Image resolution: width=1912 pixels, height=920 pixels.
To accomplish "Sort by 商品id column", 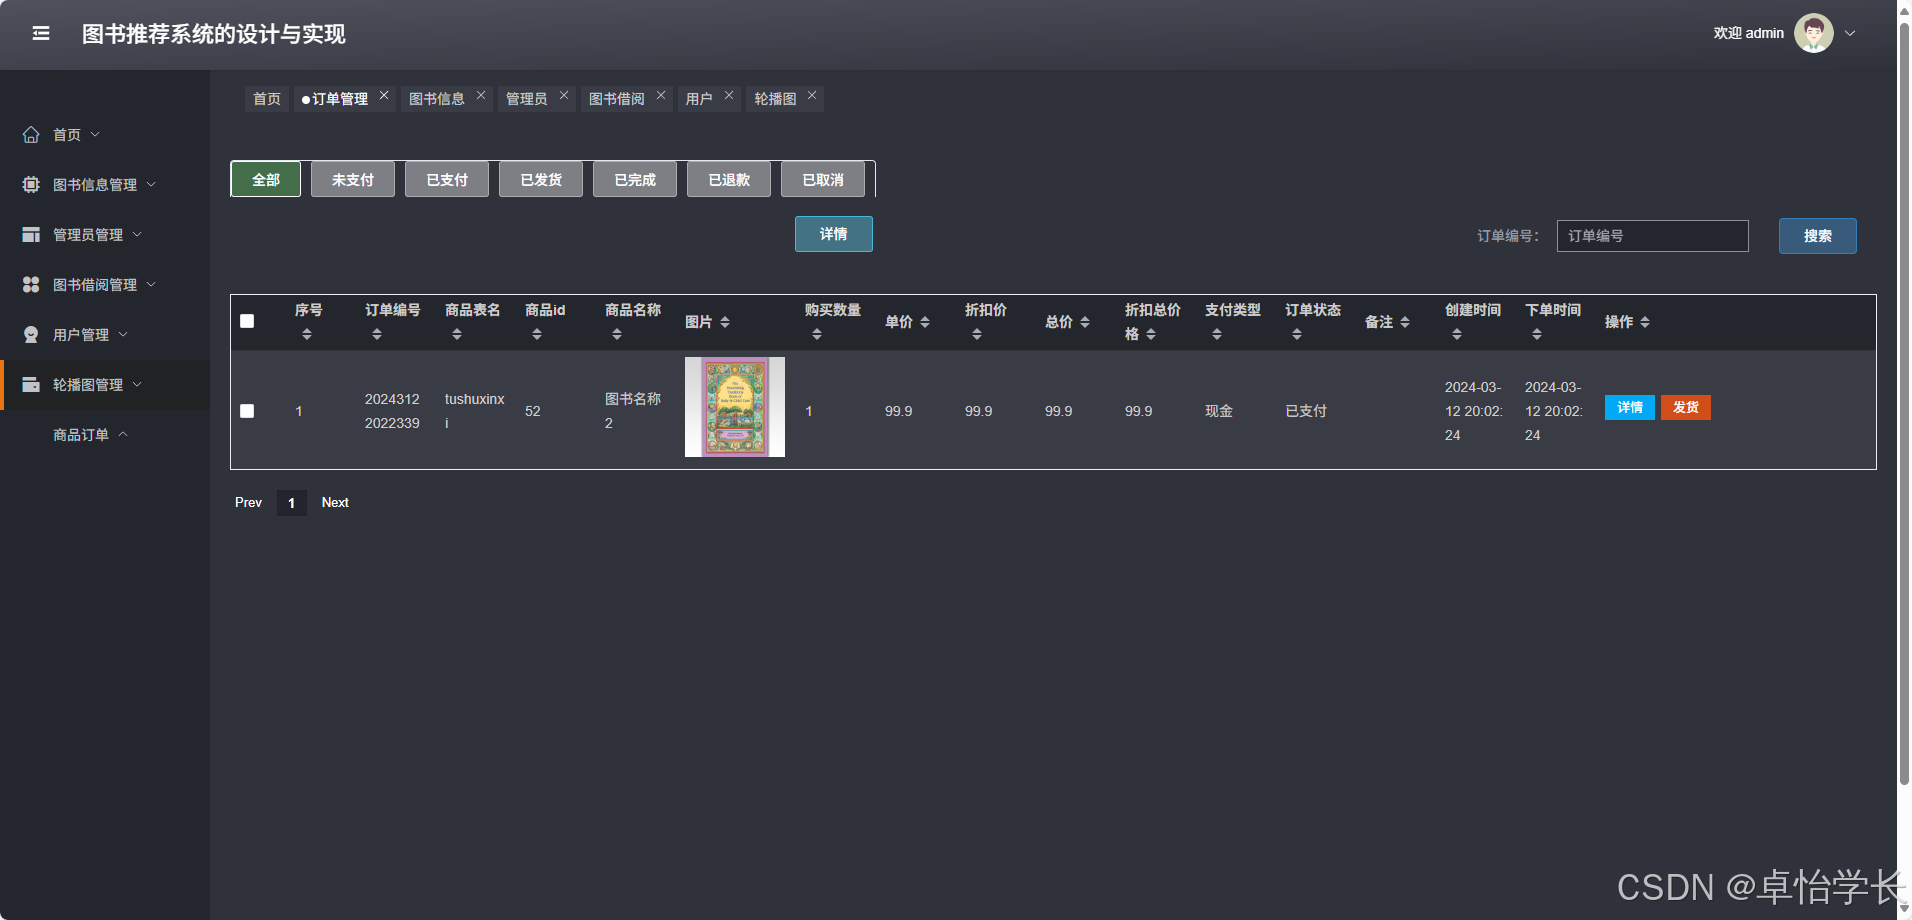I will point(537,334).
